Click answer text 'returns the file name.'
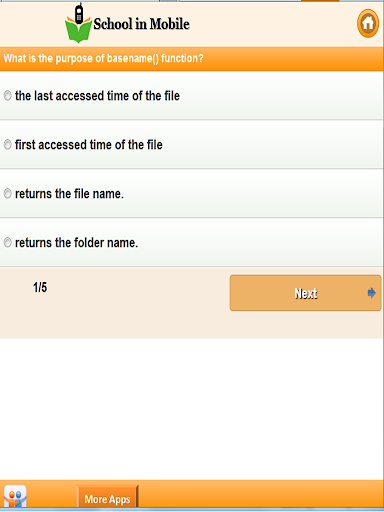This screenshot has height=512, width=384. click(x=69, y=194)
